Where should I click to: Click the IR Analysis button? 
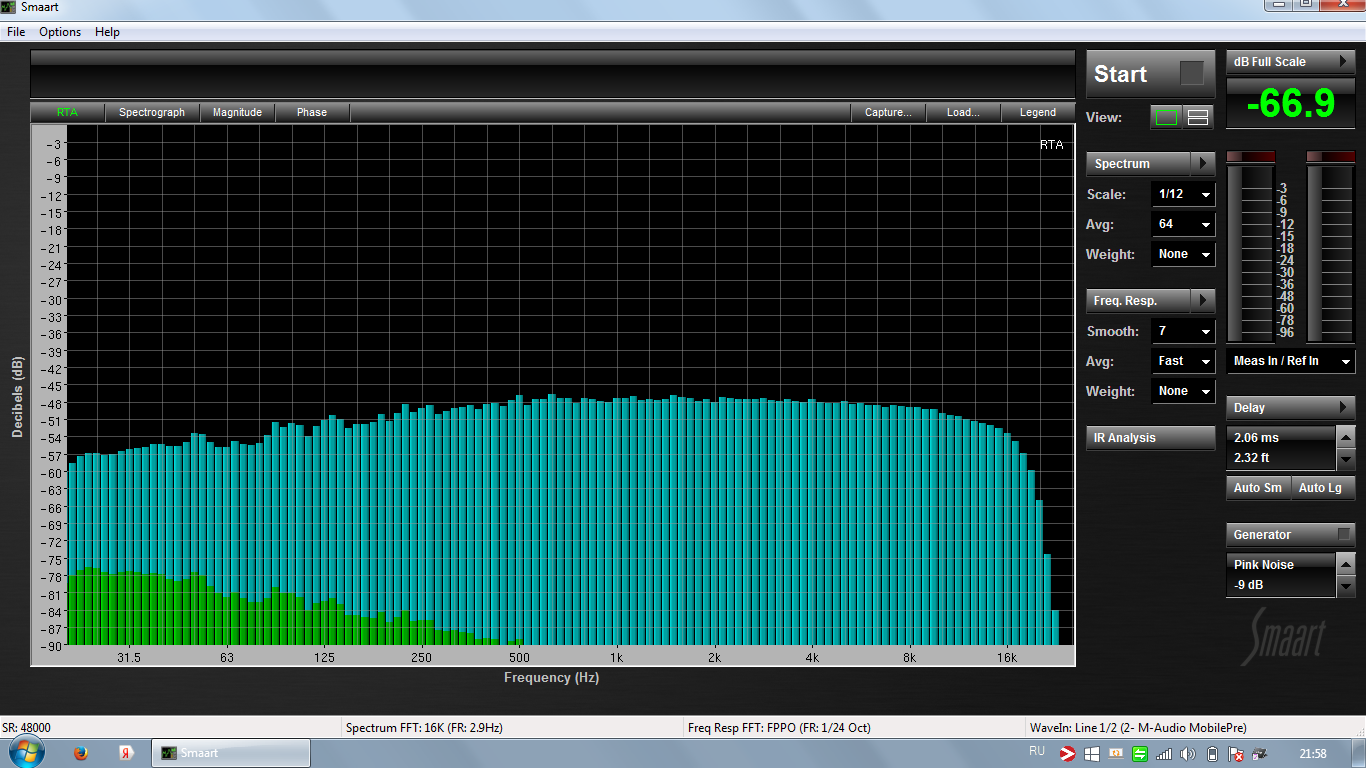click(1150, 438)
